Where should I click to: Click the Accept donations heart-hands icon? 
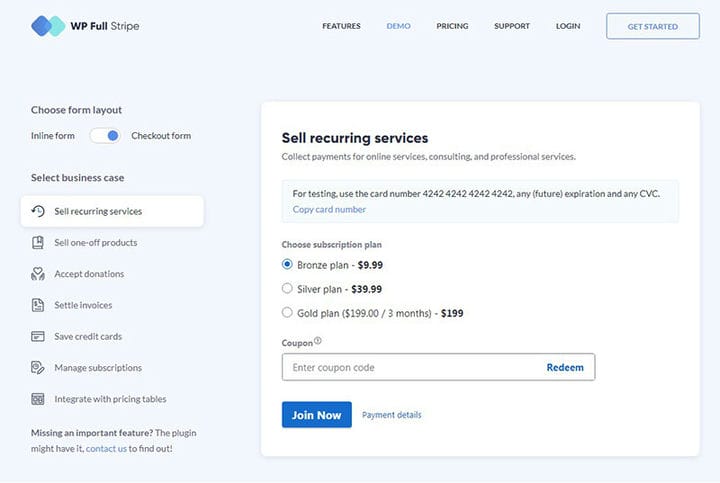(38, 274)
